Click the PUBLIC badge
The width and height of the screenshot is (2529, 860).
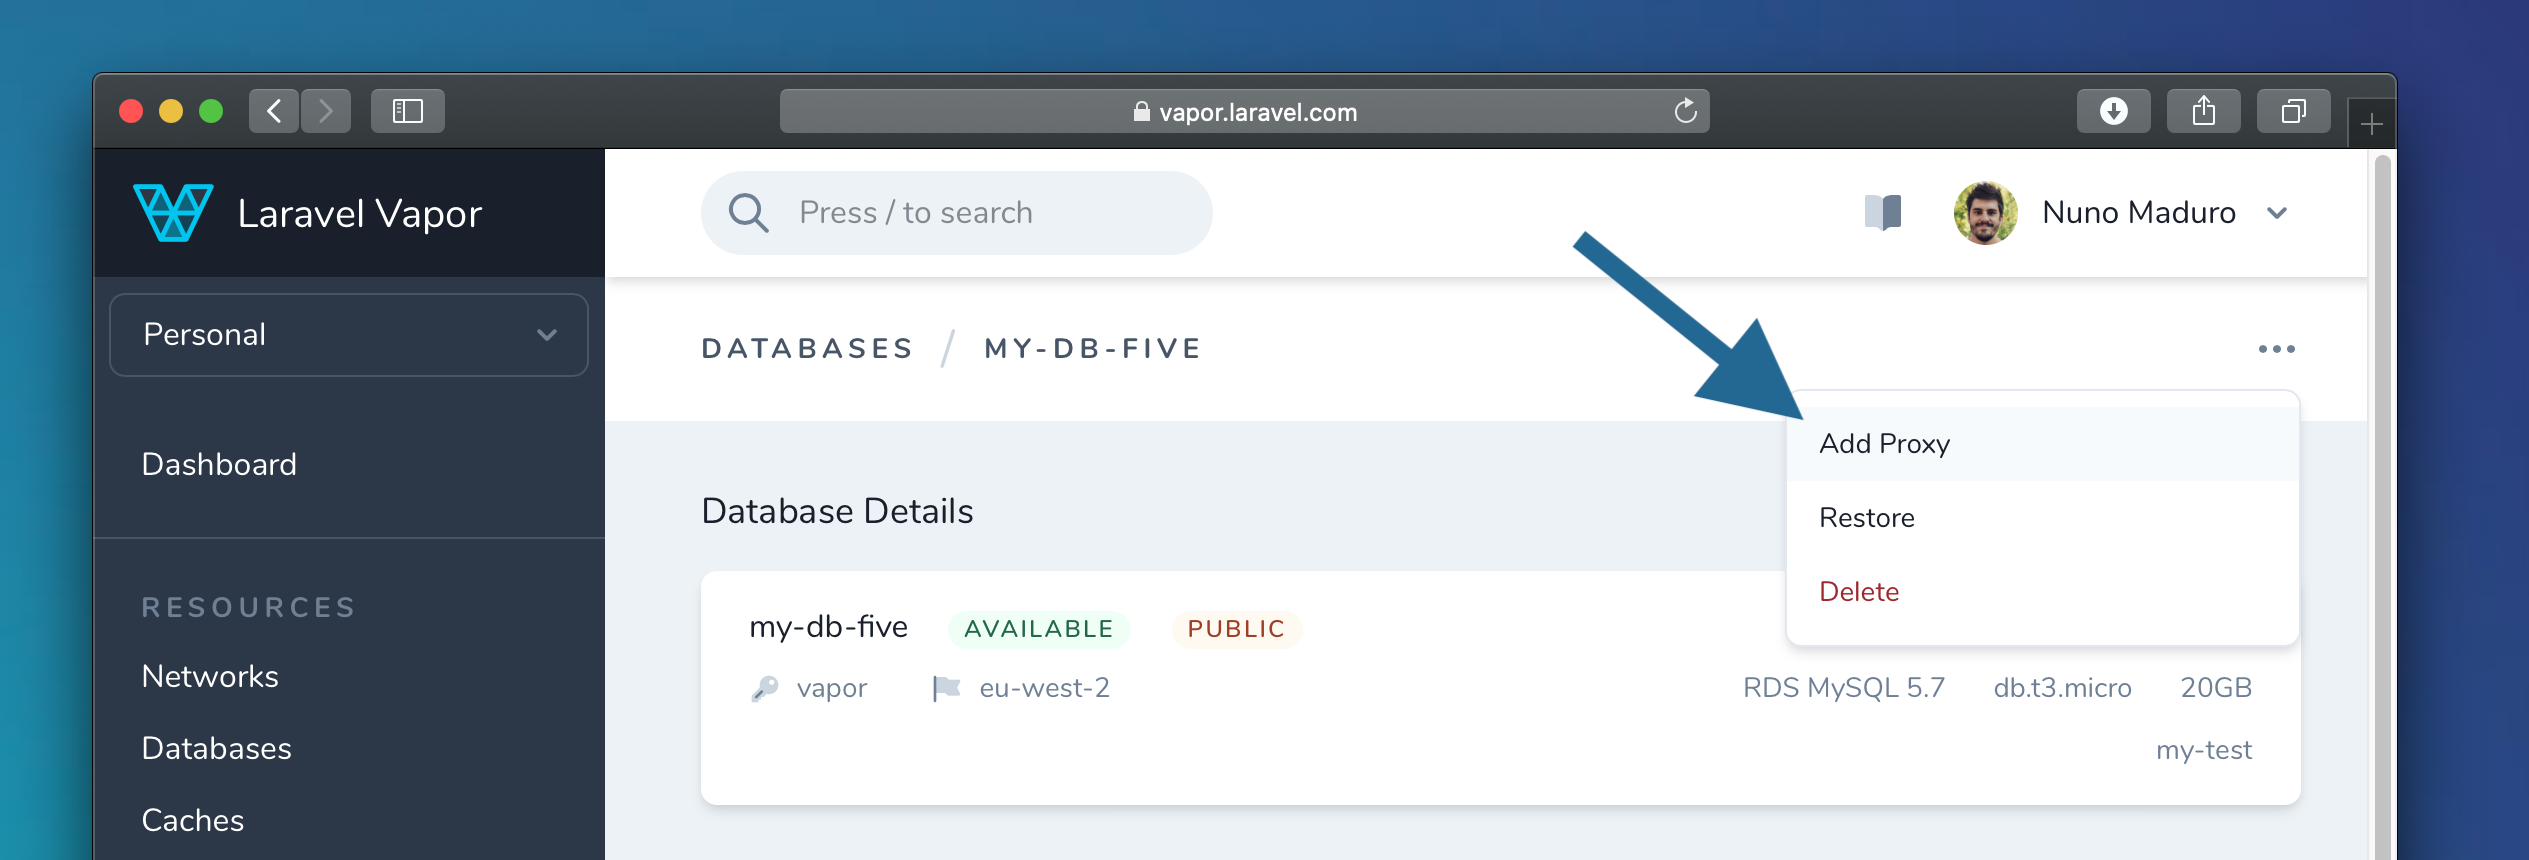[1236, 629]
